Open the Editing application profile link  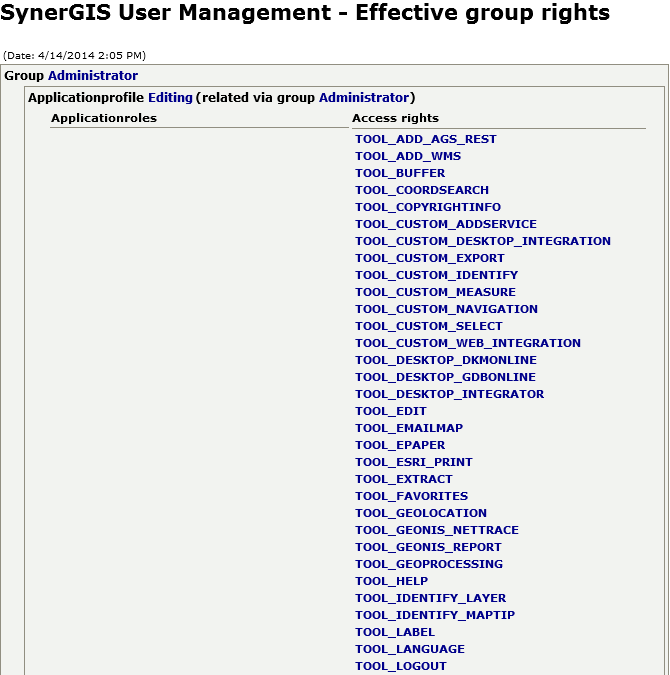click(170, 97)
